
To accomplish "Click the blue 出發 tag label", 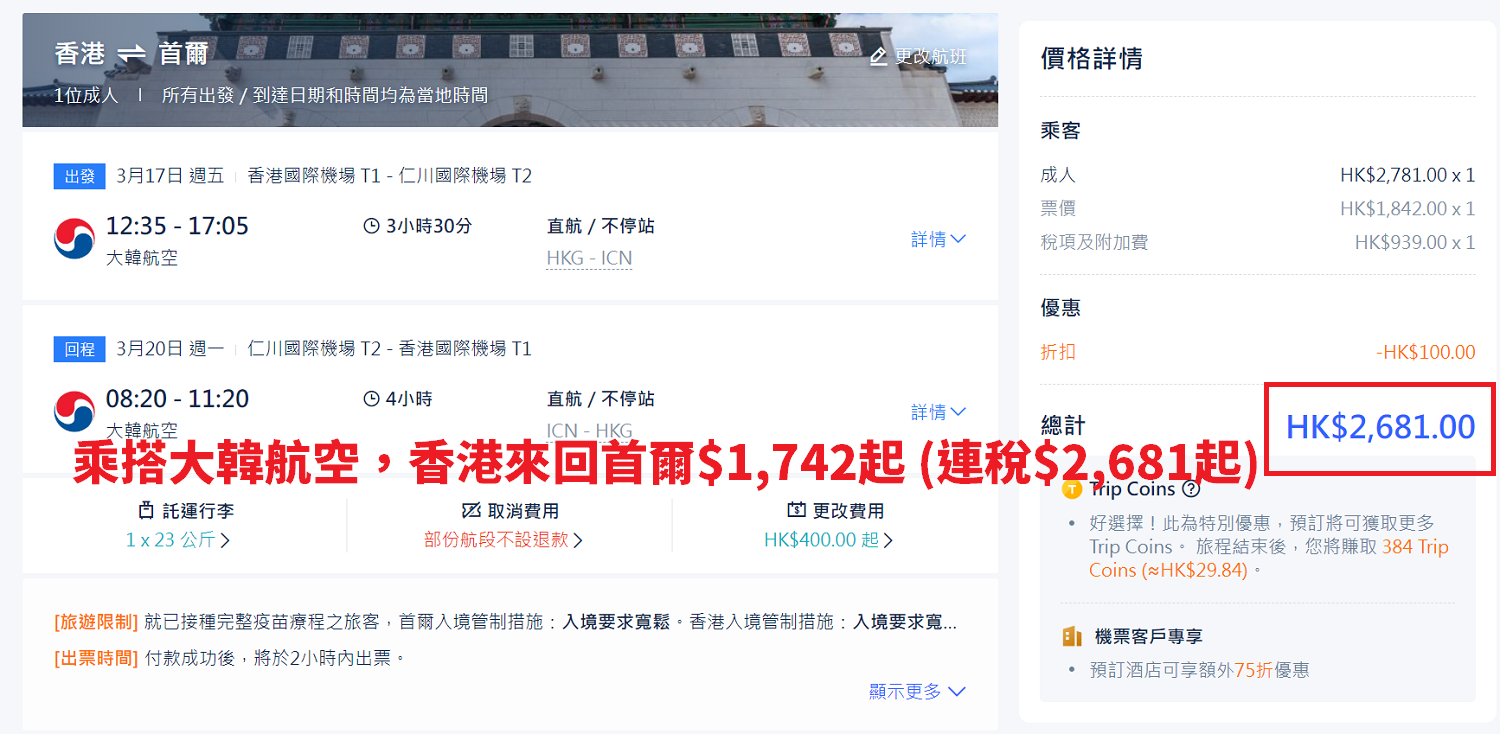I will (79, 177).
